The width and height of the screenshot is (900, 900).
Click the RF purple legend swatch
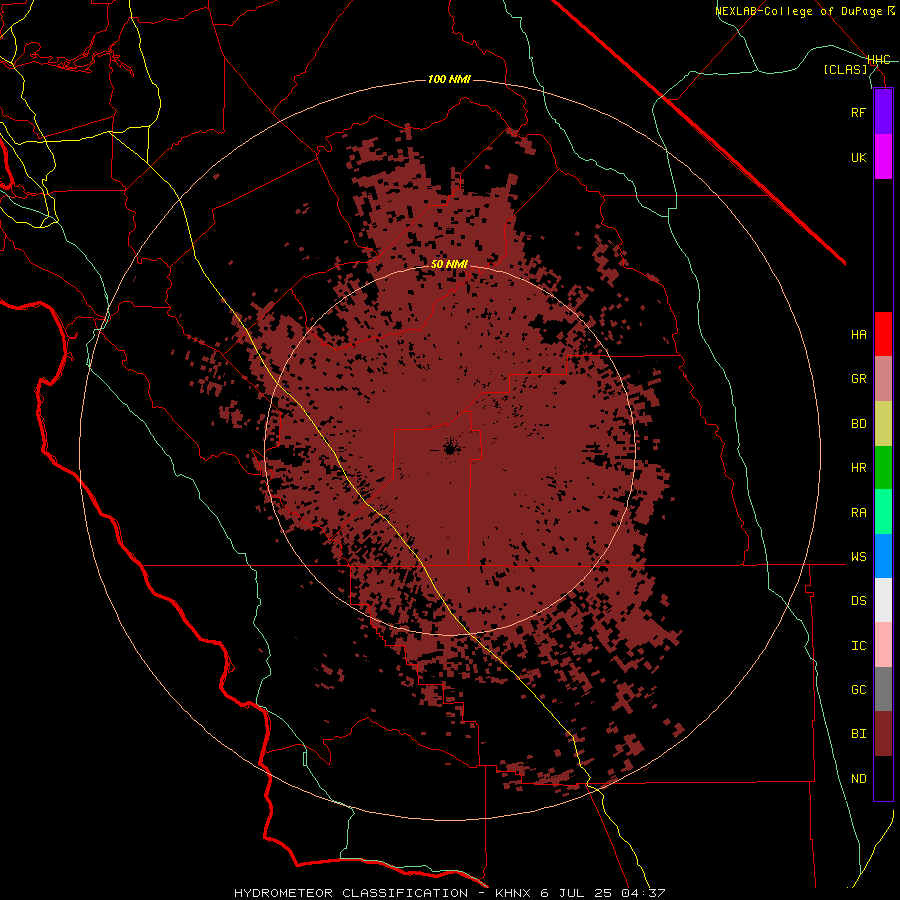pos(883,112)
